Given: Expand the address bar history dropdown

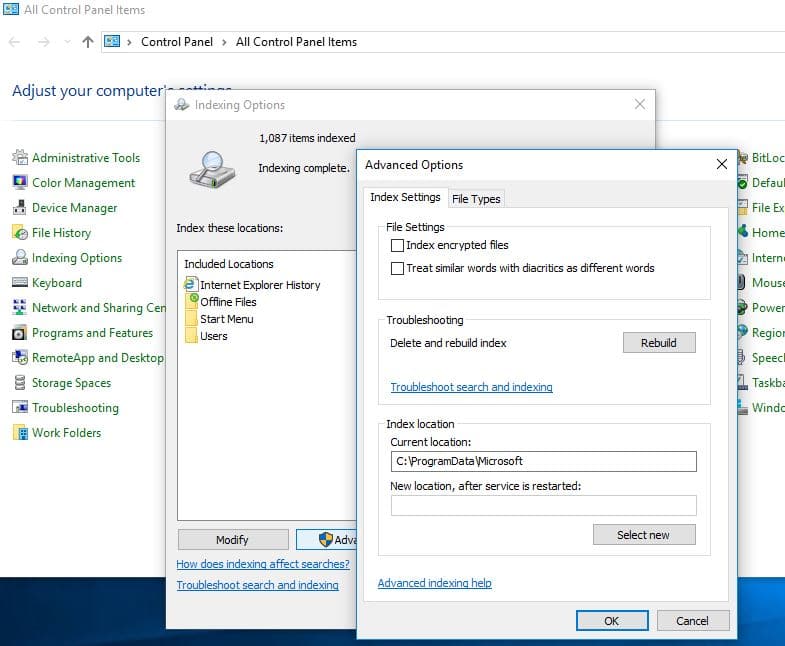Looking at the screenshot, I should pyautogui.click(x=67, y=42).
